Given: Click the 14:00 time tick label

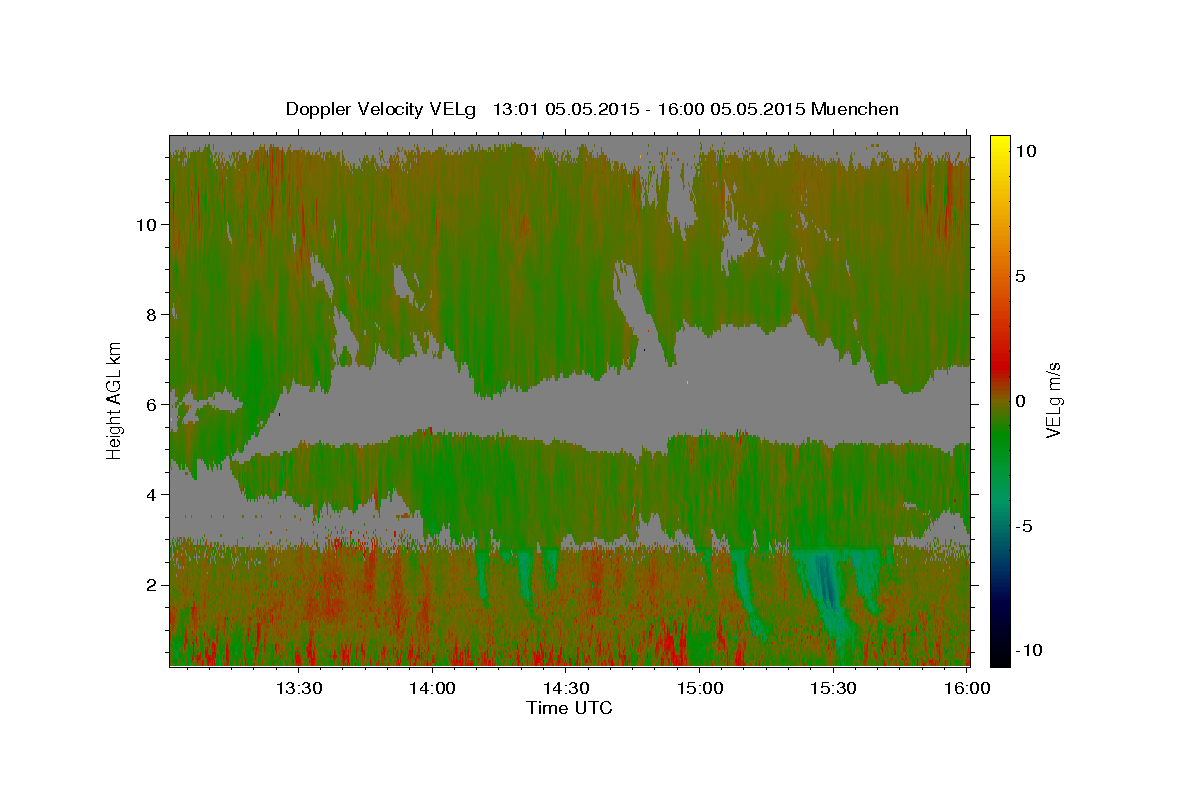Looking at the screenshot, I should [432, 689].
